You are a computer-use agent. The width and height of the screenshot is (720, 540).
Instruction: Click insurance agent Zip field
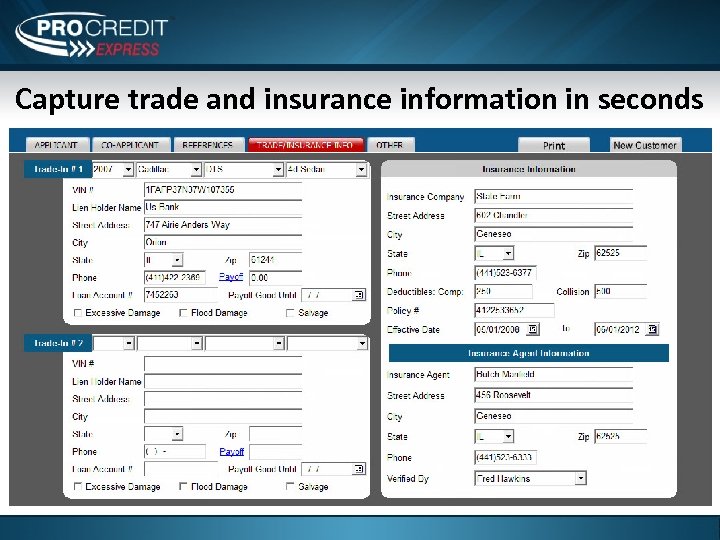point(620,436)
